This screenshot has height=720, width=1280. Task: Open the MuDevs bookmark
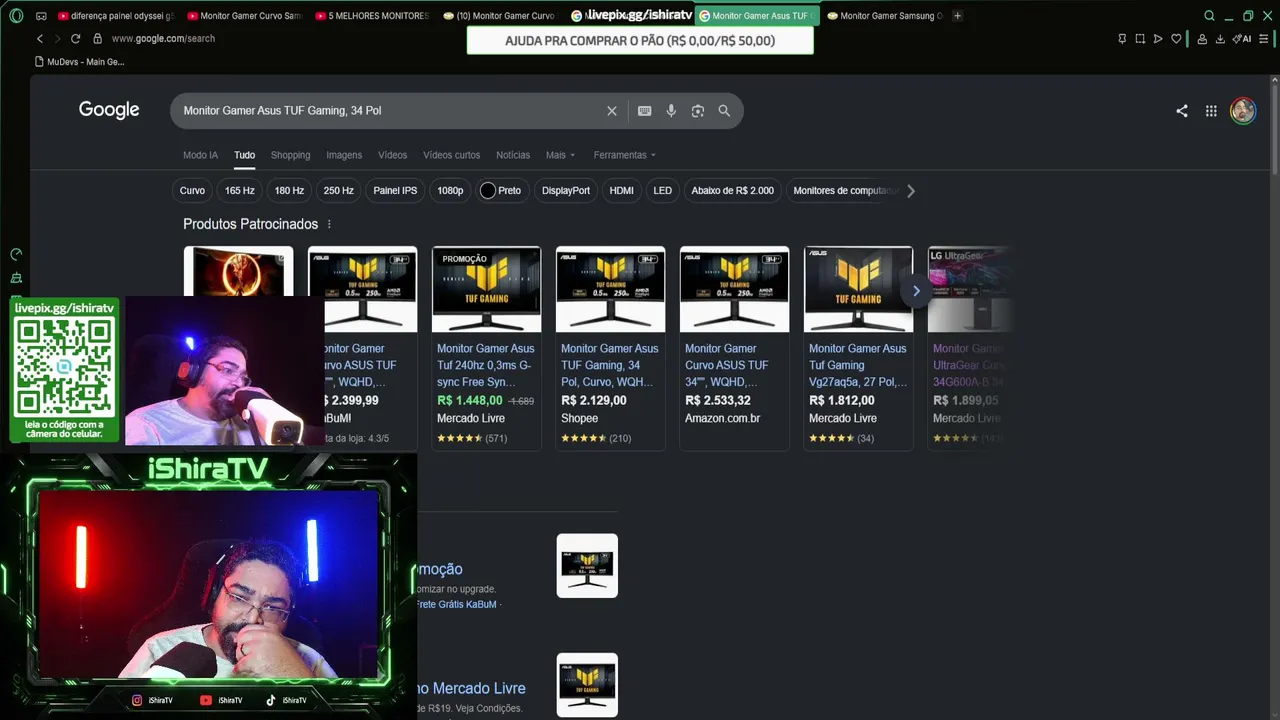80,62
